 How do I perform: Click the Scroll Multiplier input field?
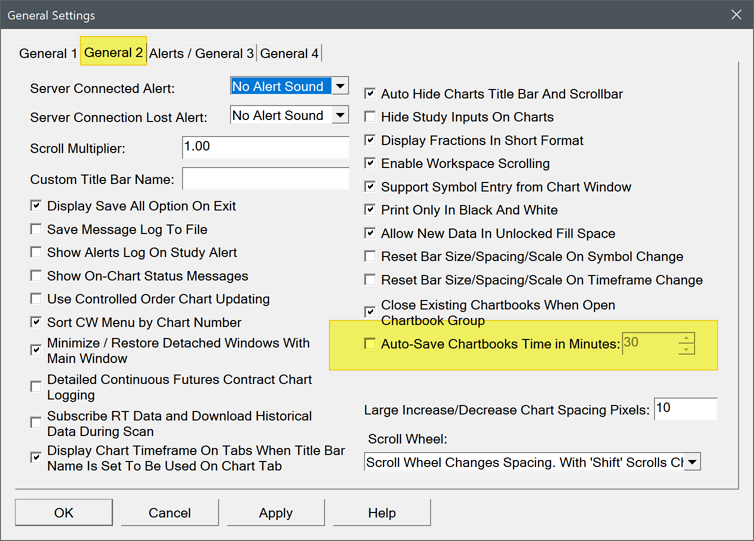tap(265, 147)
